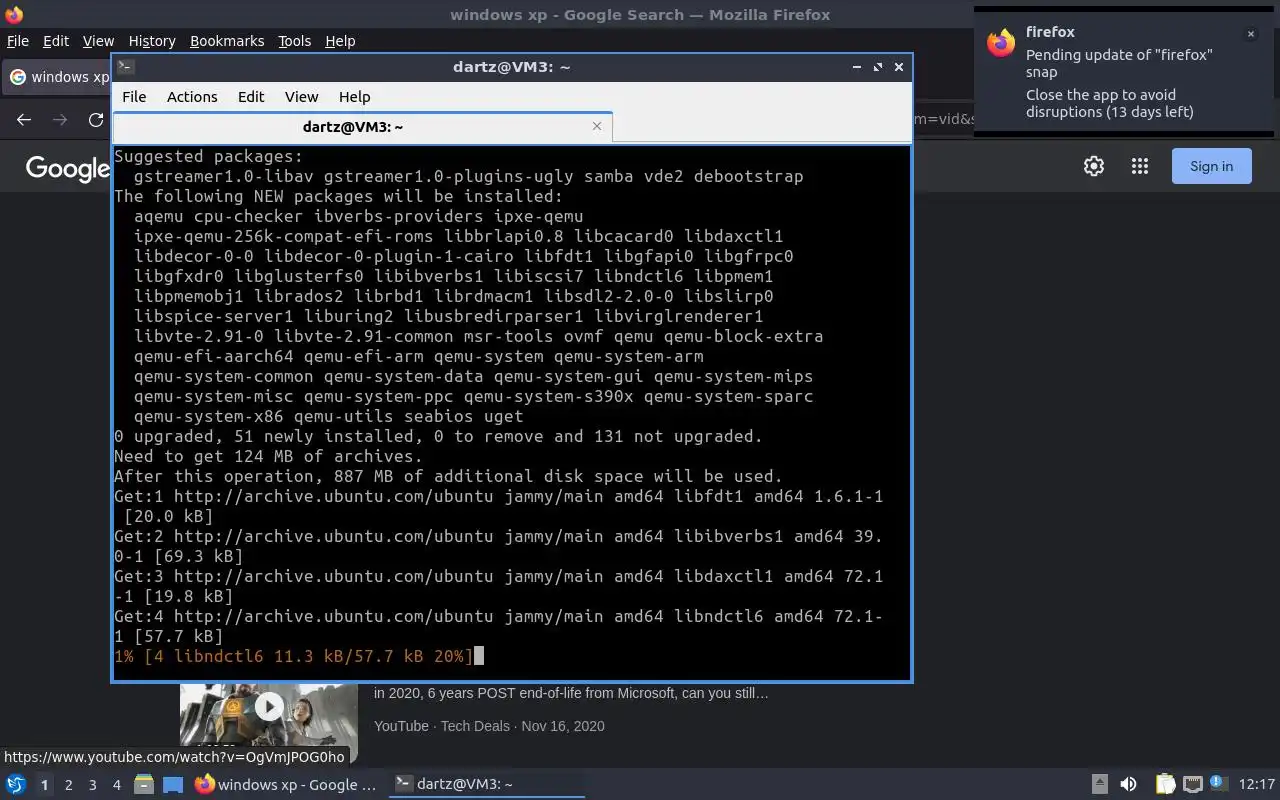Open Firefox History menu

(x=152, y=41)
